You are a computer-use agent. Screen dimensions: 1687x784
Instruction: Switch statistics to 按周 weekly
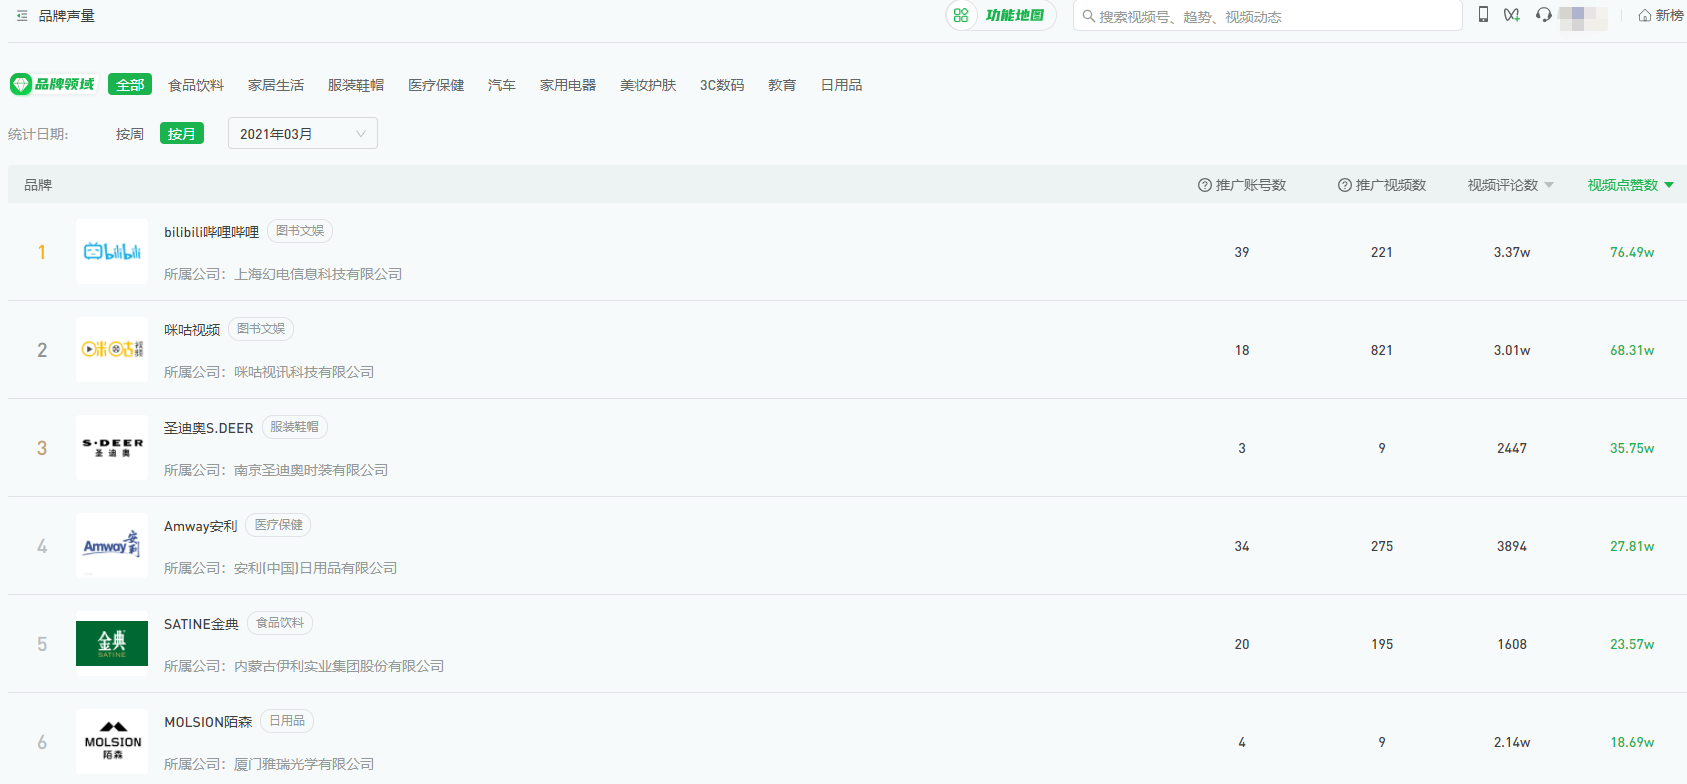[x=130, y=134]
